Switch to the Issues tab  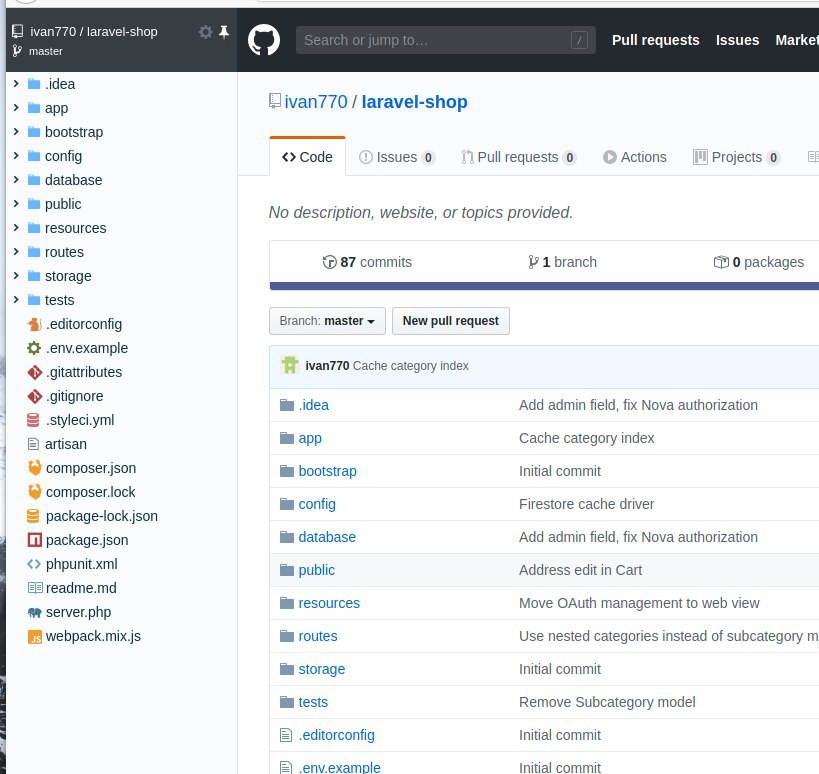tap(397, 157)
